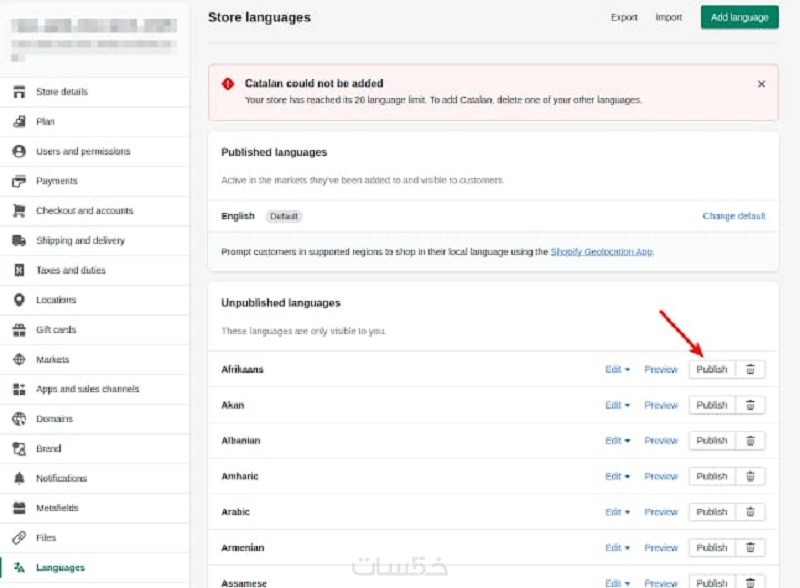
Task: Click the Shipping and delivery truck icon
Action: [18, 241]
